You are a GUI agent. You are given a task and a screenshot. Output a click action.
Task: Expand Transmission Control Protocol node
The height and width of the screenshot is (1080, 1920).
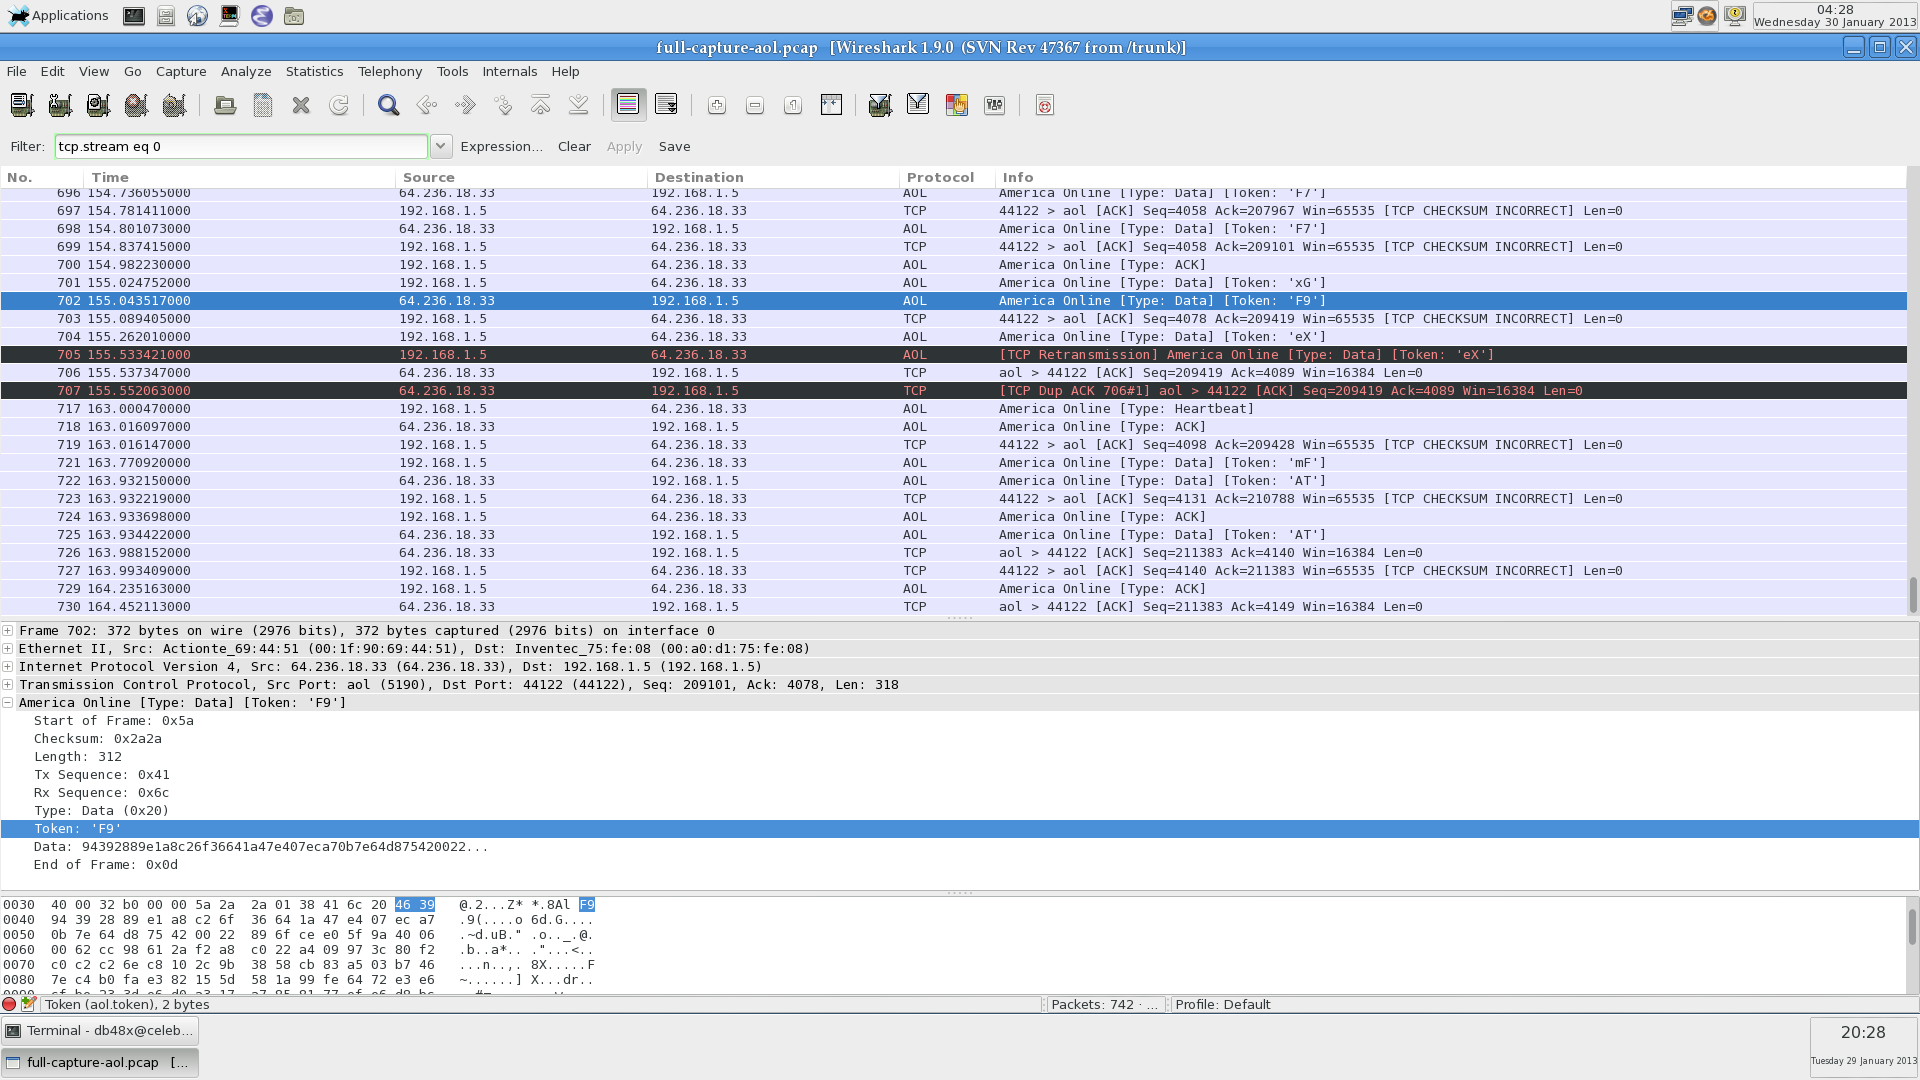[x=8, y=684]
